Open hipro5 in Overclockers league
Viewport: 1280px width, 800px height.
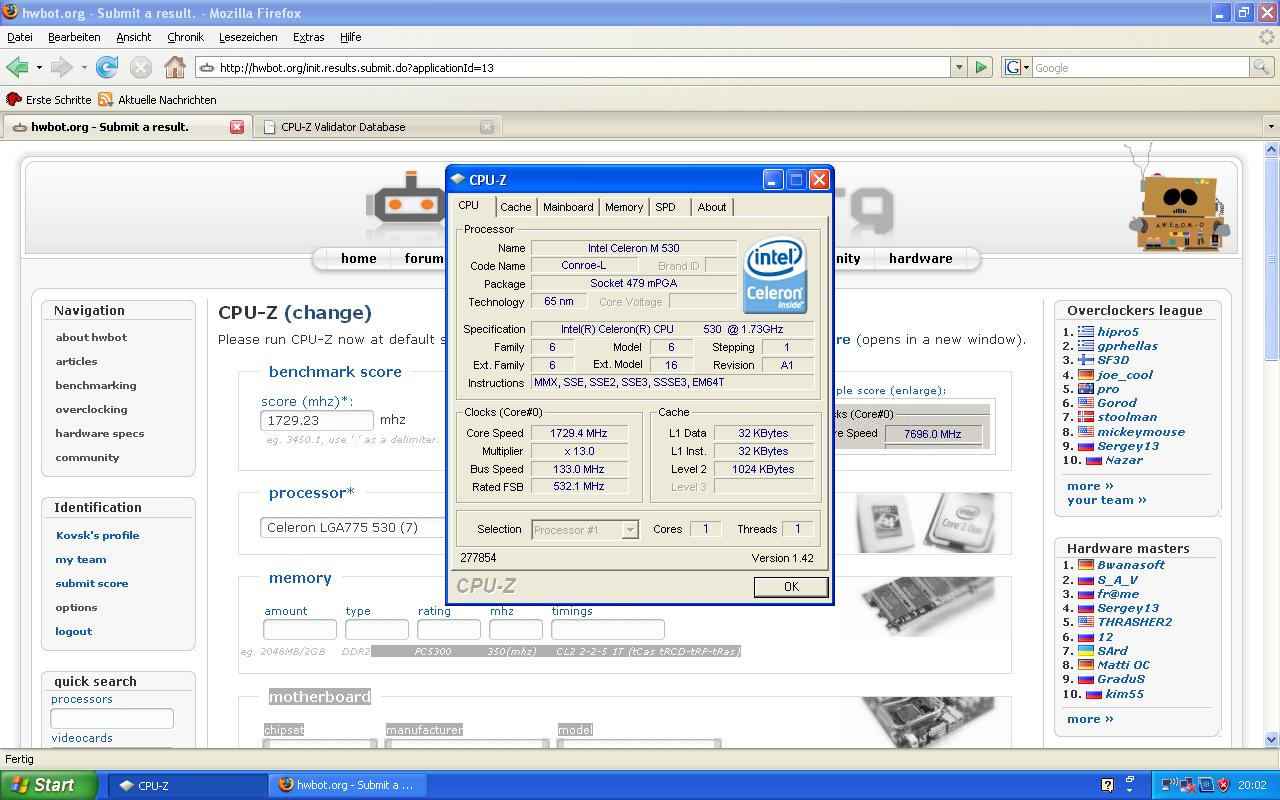pos(1118,331)
